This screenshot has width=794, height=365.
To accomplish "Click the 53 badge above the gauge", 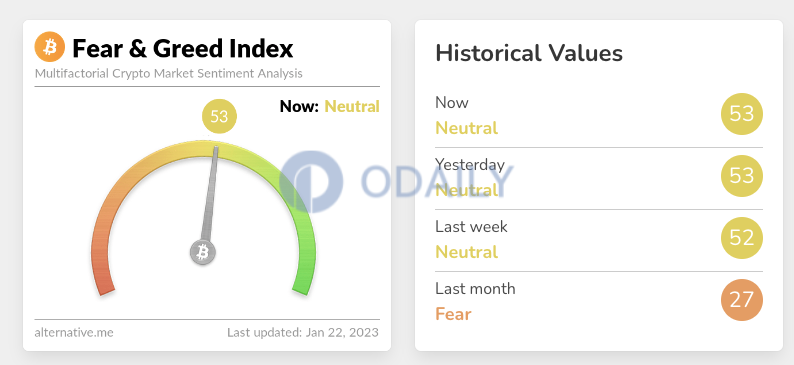I will tap(219, 116).
